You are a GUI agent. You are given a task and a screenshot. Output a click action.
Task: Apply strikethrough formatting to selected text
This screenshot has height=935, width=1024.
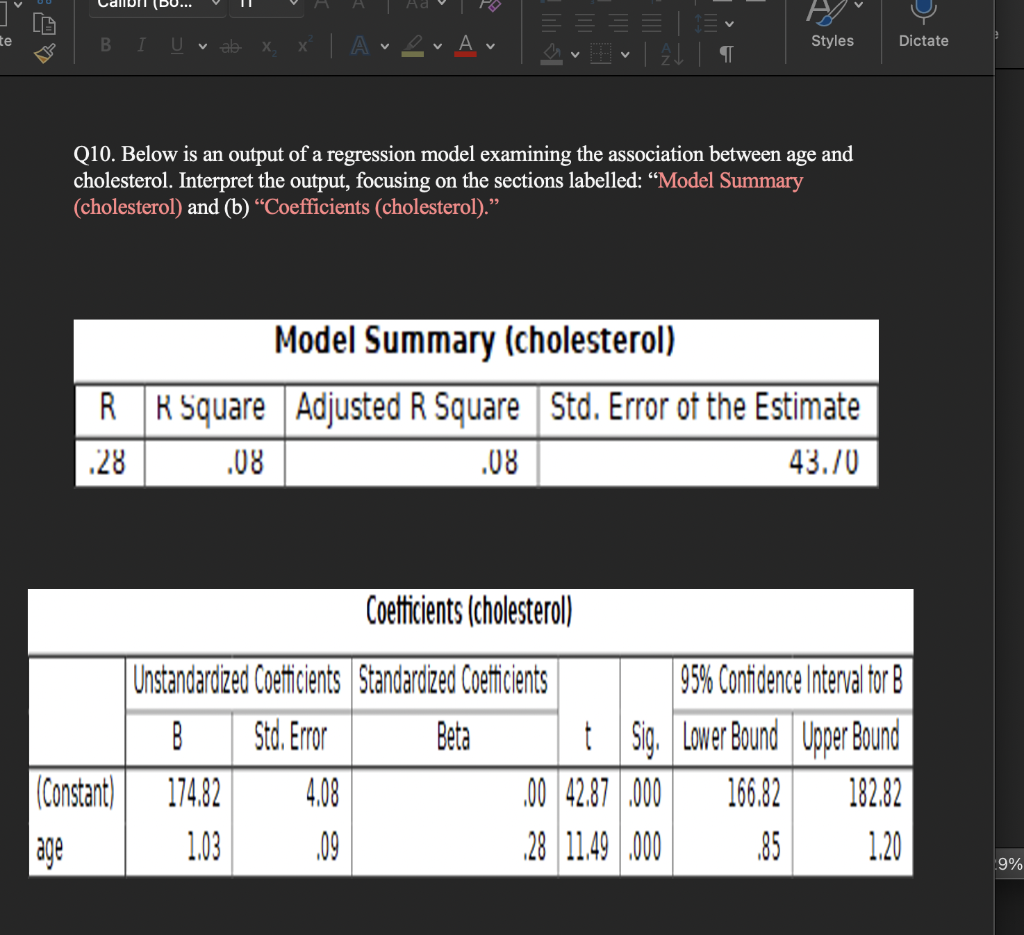pyautogui.click(x=231, y=46)
